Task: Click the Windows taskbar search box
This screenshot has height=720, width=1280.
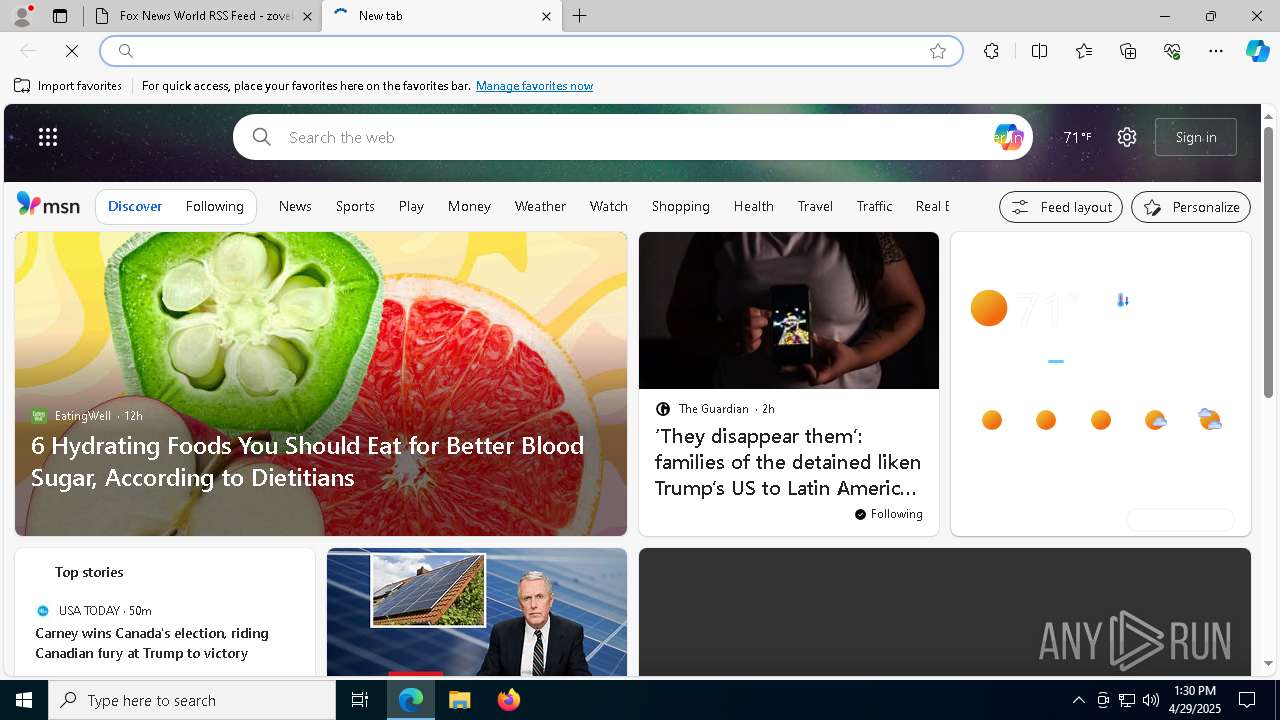Action: pyautogui.click(x=192, y=700)
